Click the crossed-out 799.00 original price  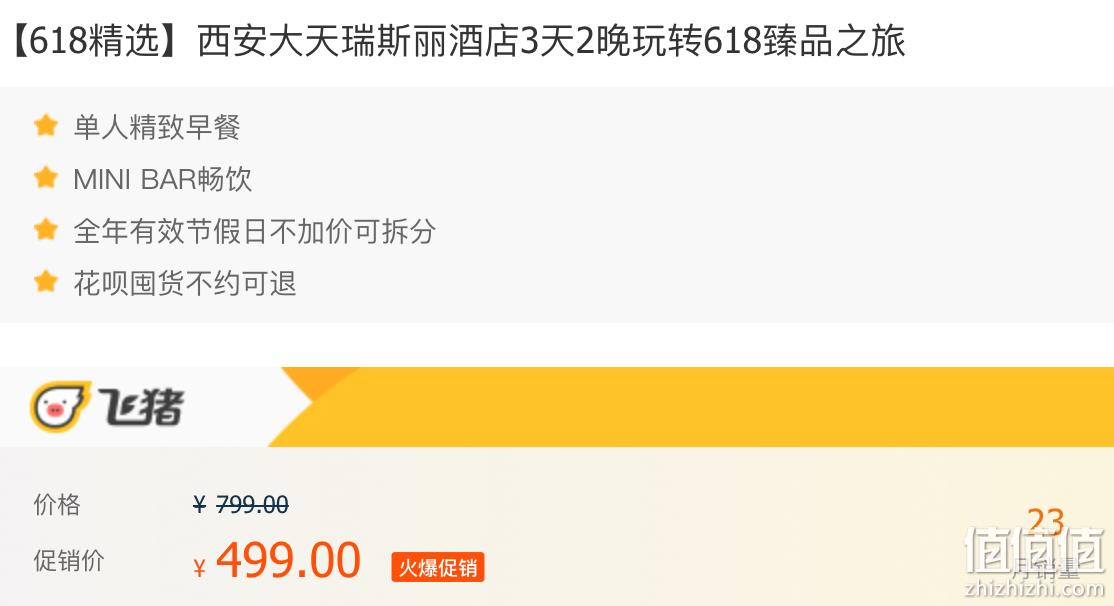[x=252, y=504]
